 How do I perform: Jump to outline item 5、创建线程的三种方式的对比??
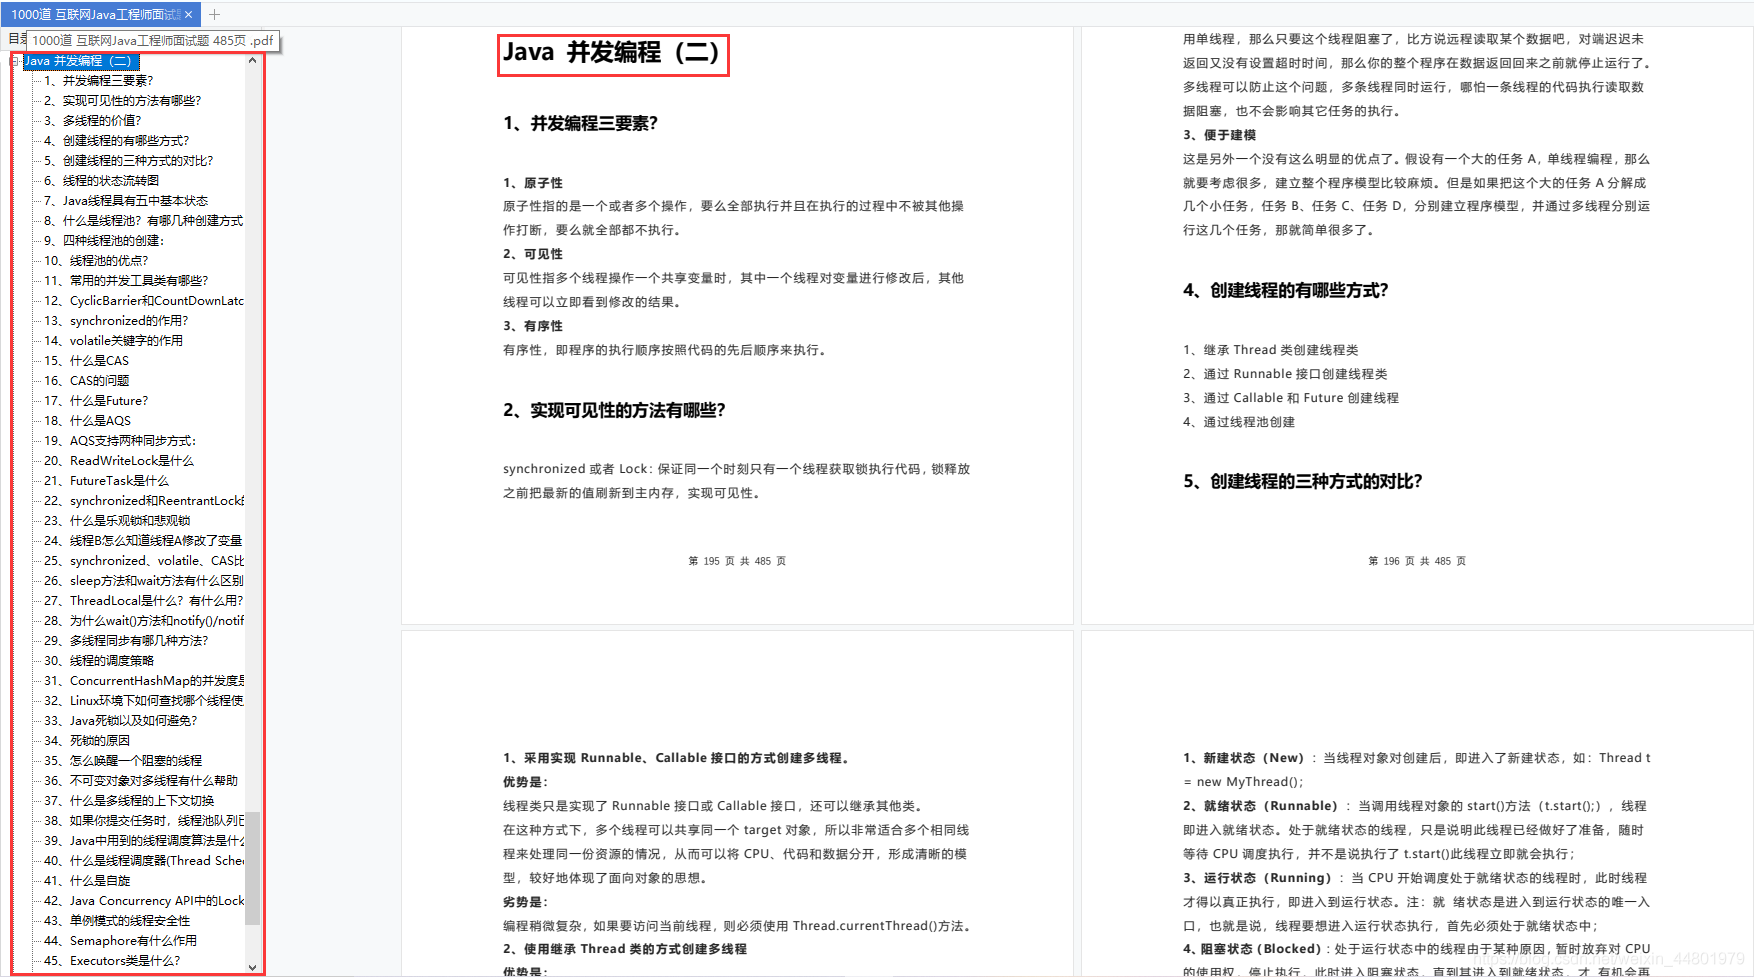tap(128, 161)
